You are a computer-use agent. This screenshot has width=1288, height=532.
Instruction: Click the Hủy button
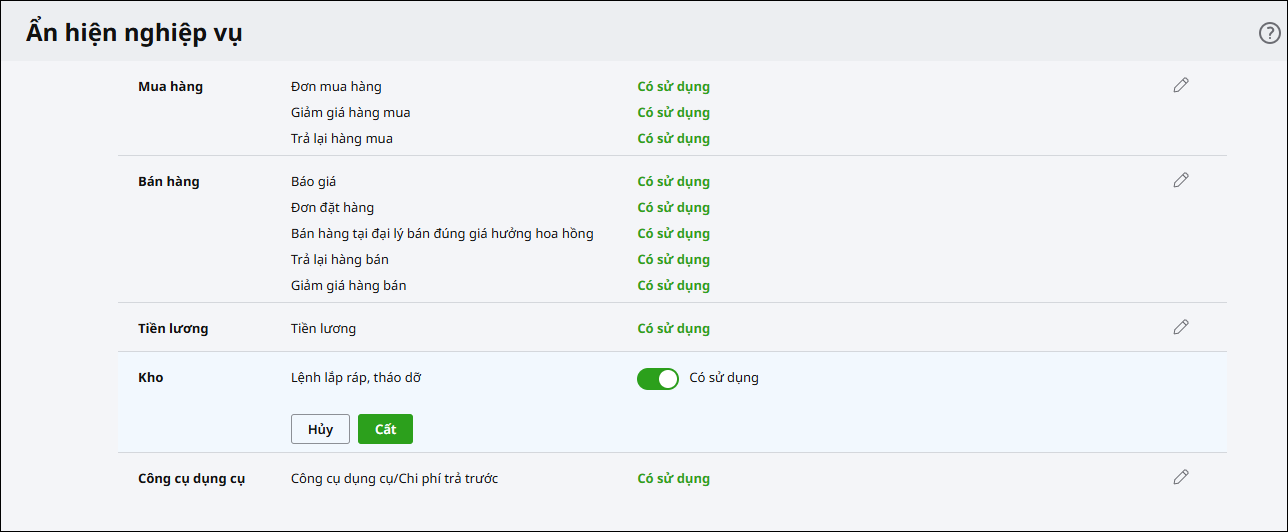(320, 429)
